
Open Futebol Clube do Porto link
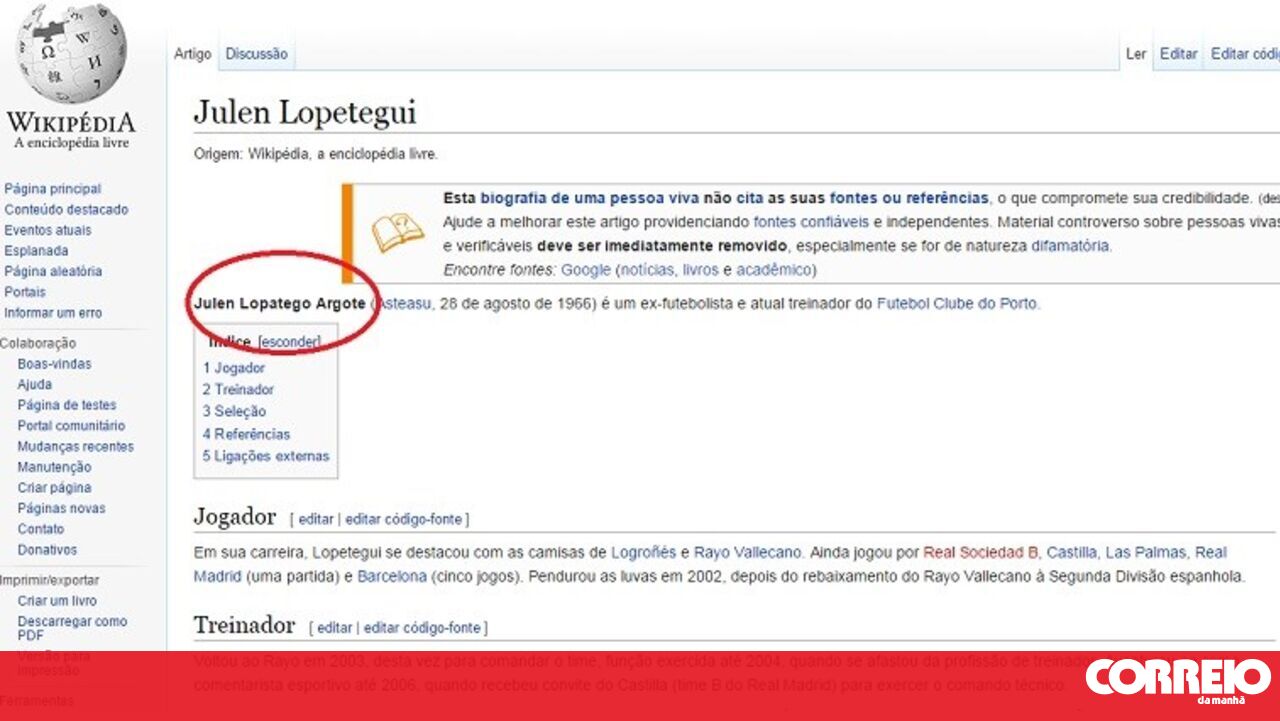[957, 304]
